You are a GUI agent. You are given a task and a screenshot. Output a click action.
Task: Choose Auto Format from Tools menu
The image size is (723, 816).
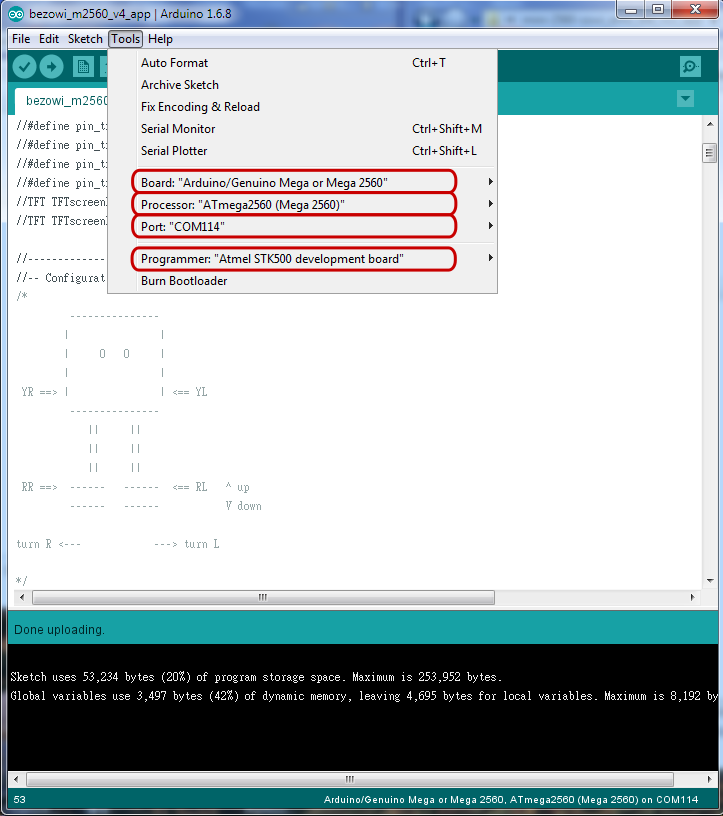tap(302, 63)
